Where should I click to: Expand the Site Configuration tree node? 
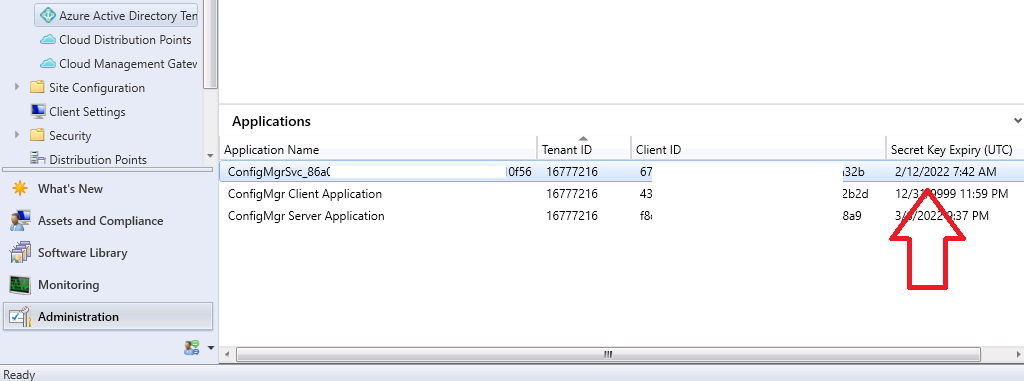[x=17, y=87]
